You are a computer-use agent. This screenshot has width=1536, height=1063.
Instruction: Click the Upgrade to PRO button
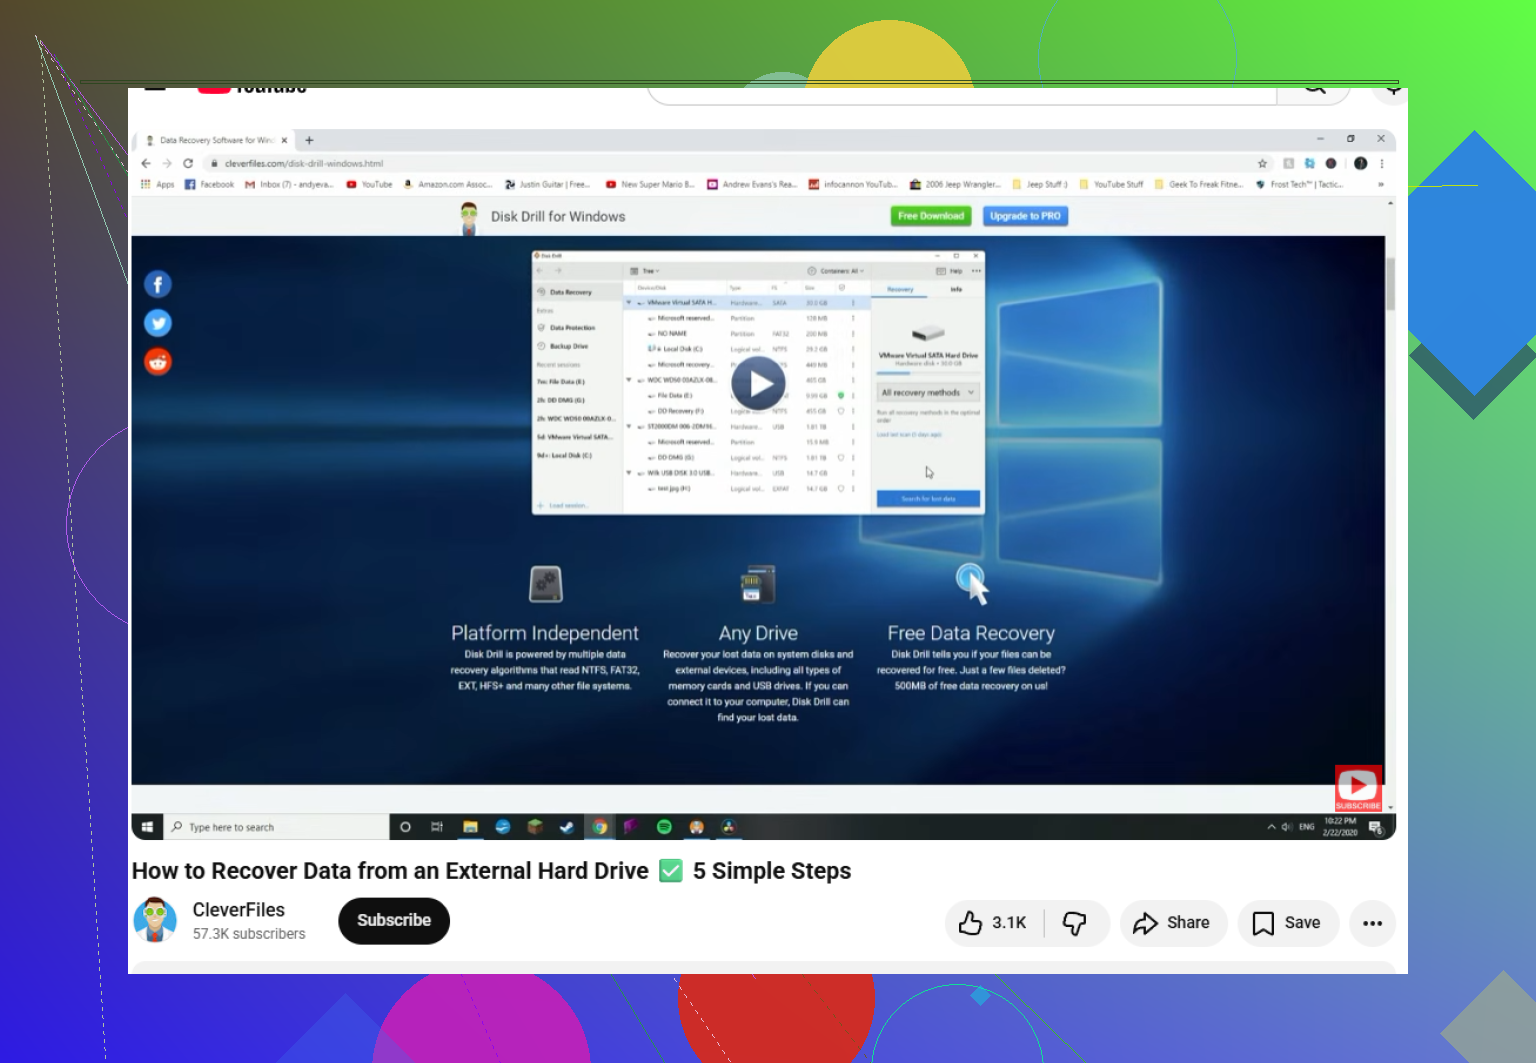click(x=1025, y=216)
